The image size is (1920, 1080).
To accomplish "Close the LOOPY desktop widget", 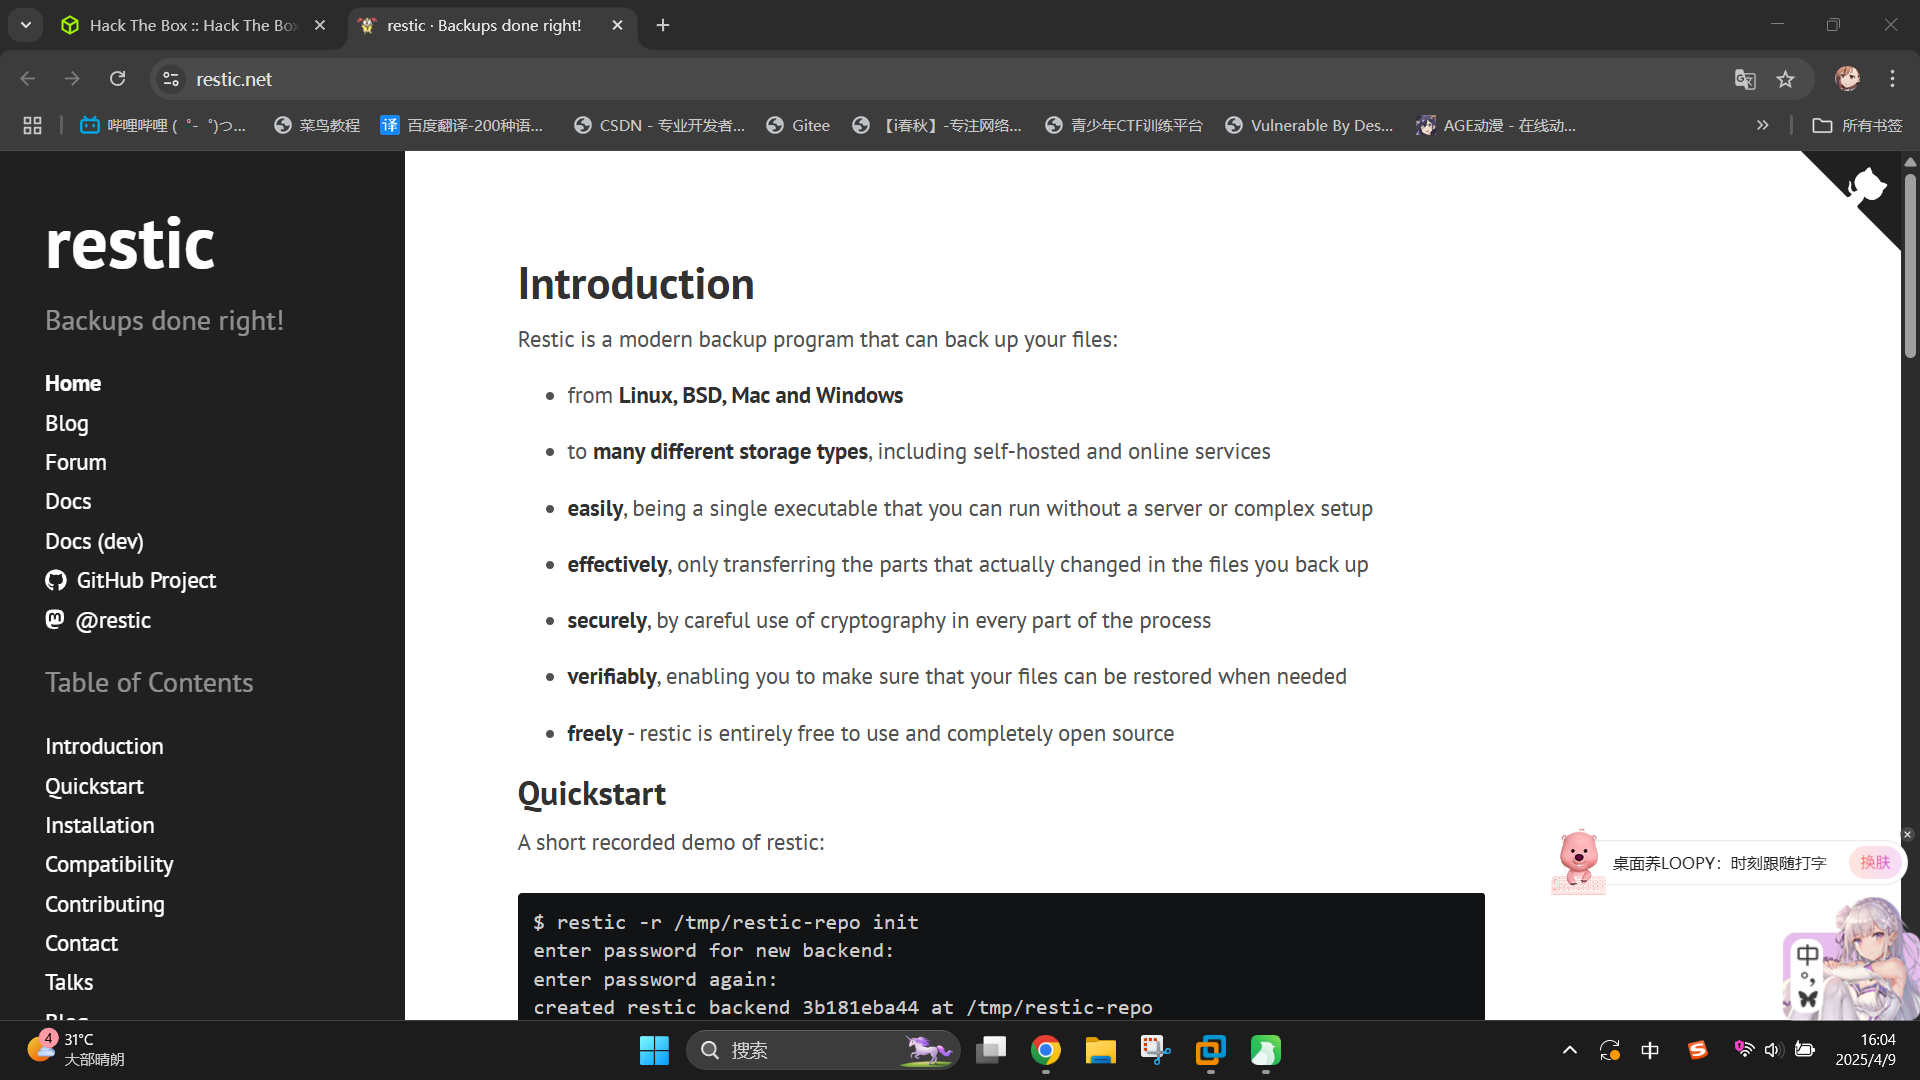I will (1907, 834).
